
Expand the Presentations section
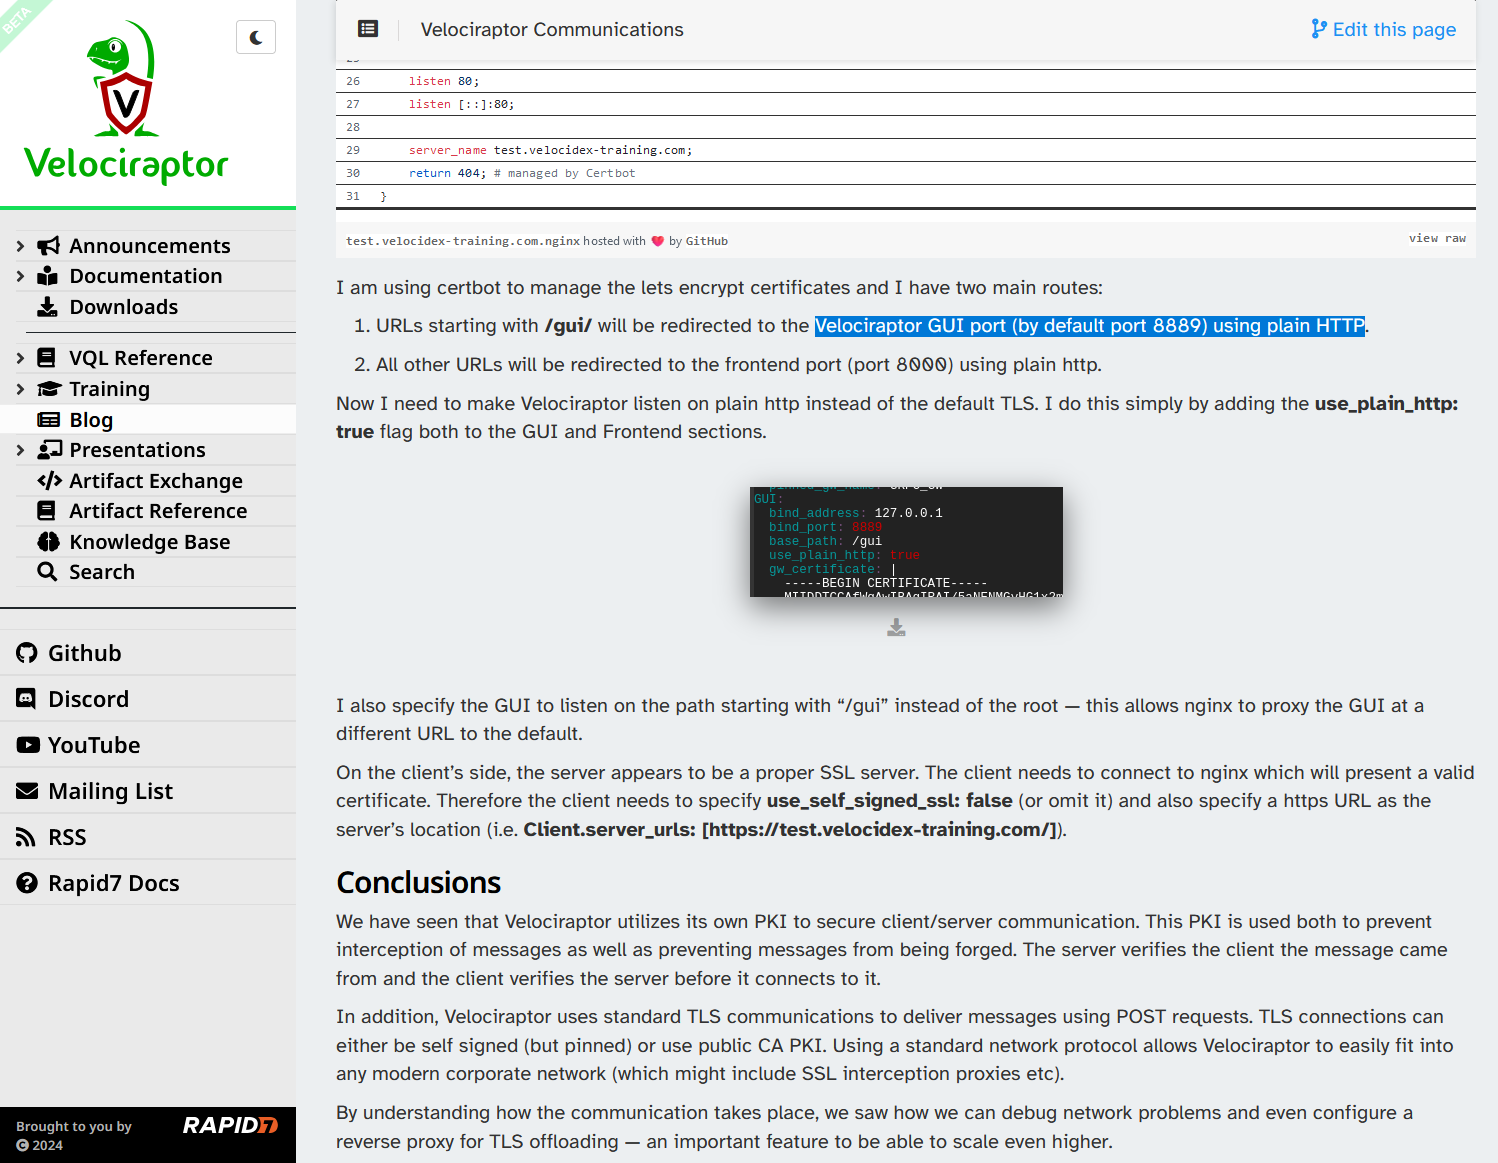tap(20, 450)
